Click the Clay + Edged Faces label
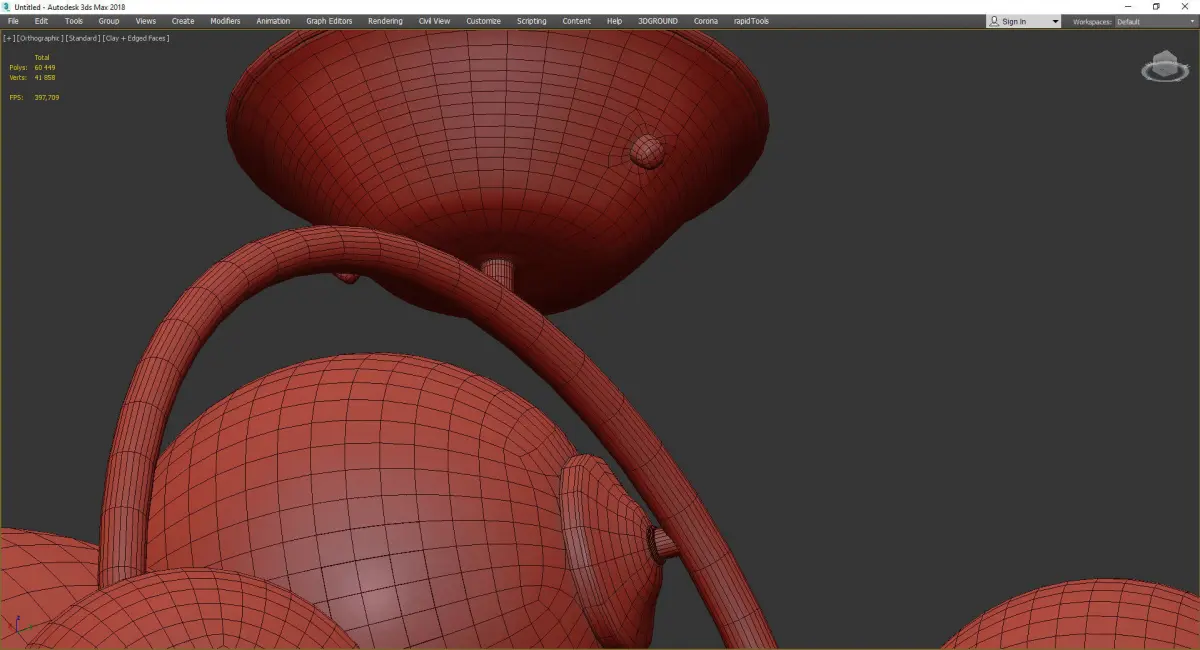The width and height of the screenshot is (1200, 650). click(x=135, y=38)
